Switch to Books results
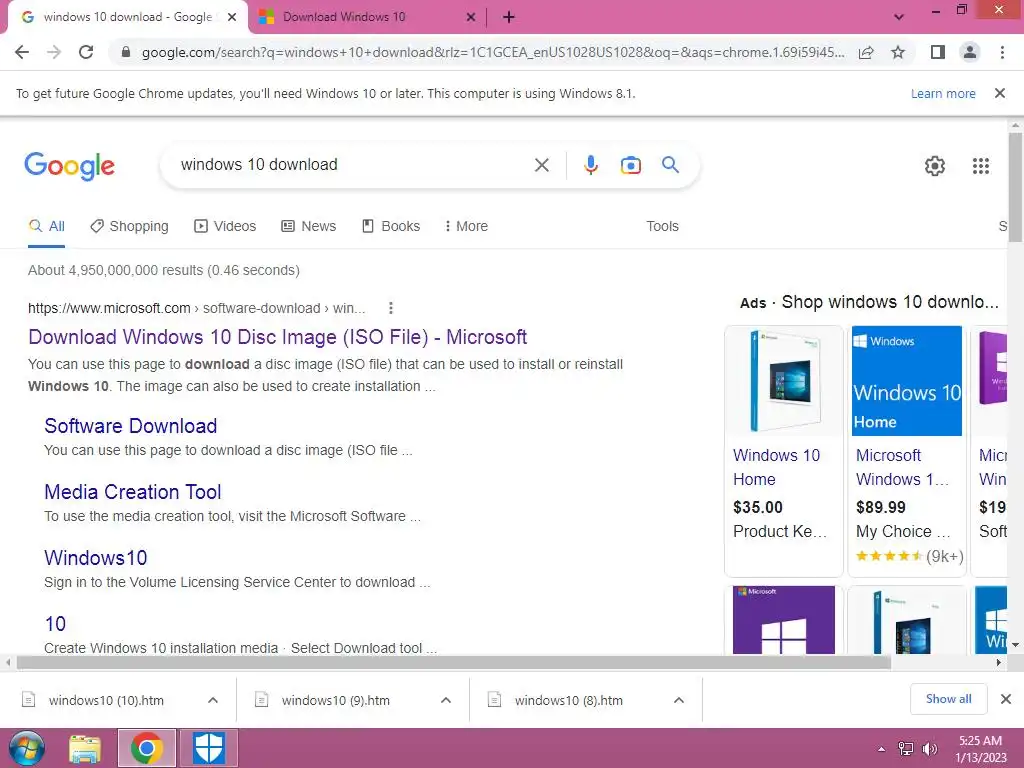Image resolution: width=1024 pixels, height=768 pixels. tap(391, 226)
